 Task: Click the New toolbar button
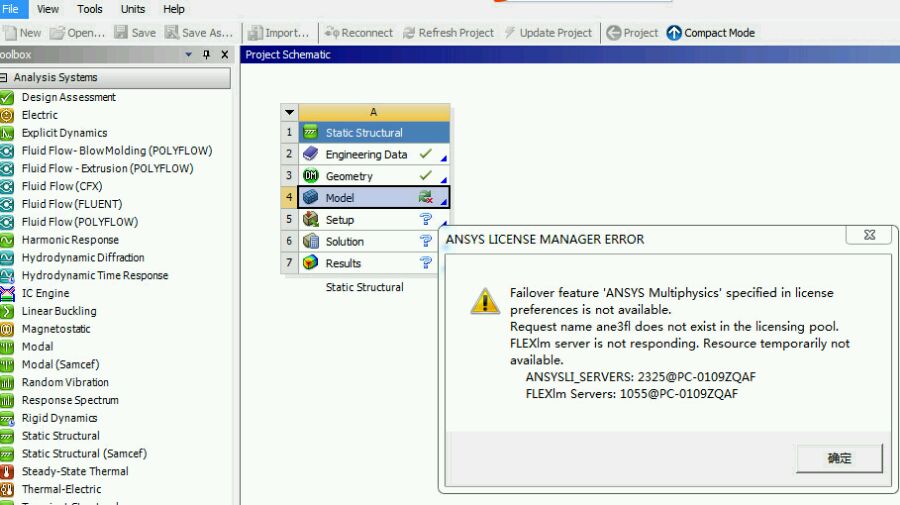click(22, 33)
